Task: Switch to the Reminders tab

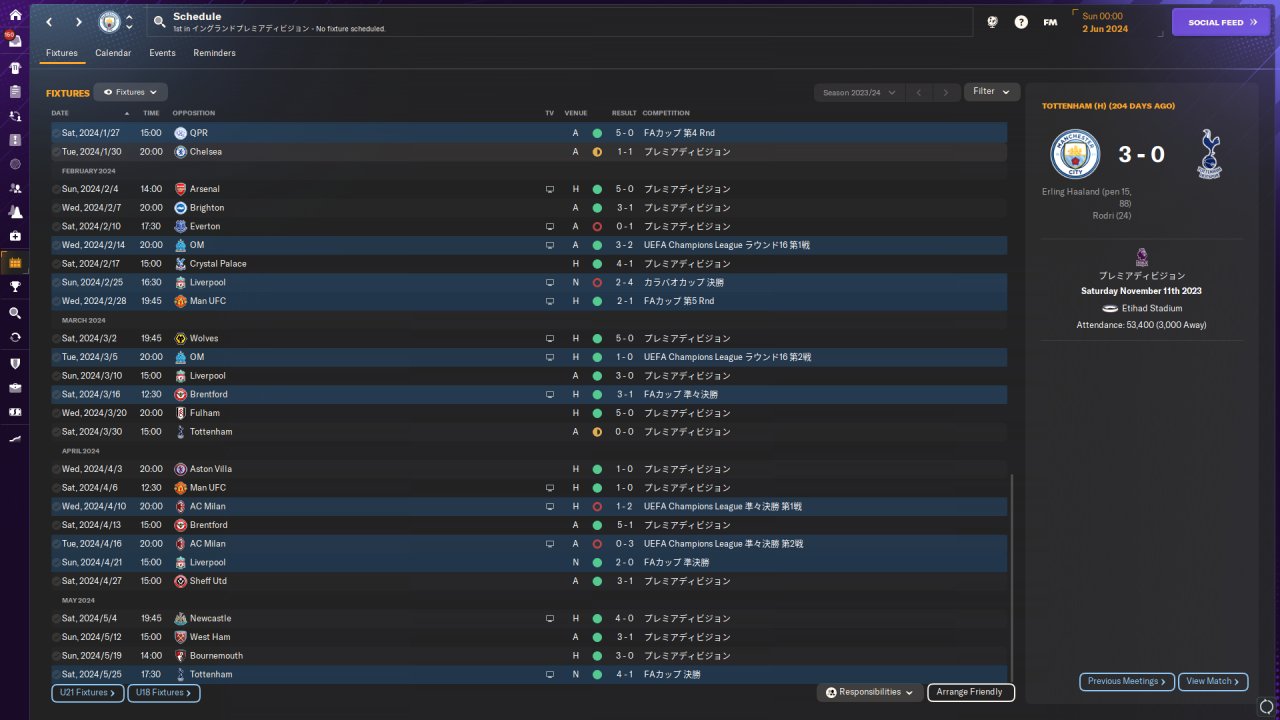Action: point(215,53)
